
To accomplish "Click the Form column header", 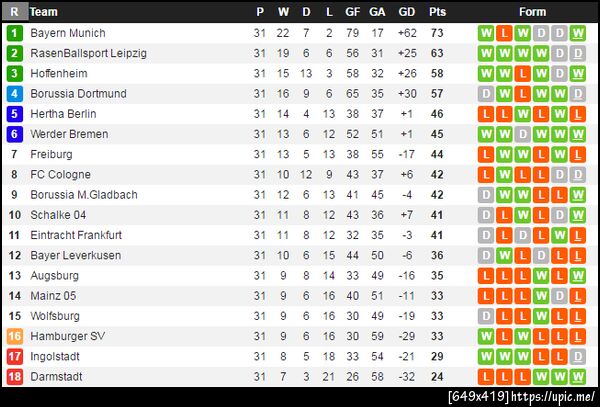I will (533, 12).
